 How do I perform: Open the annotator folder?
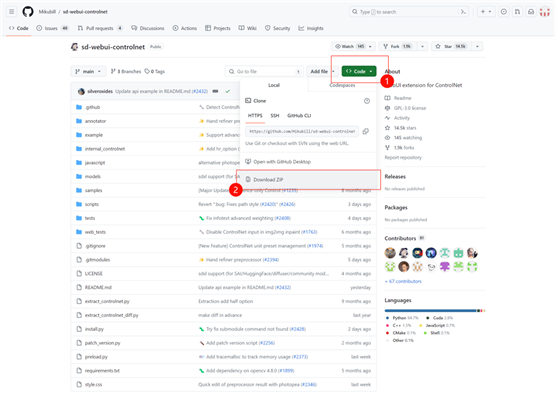pyautogui.click(x=95, y=121)
